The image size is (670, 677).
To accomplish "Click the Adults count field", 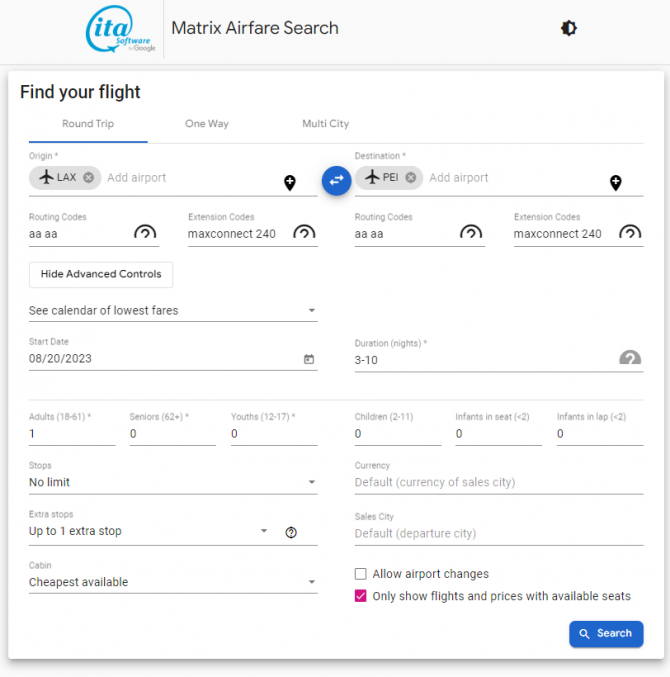I will point(72,434).
